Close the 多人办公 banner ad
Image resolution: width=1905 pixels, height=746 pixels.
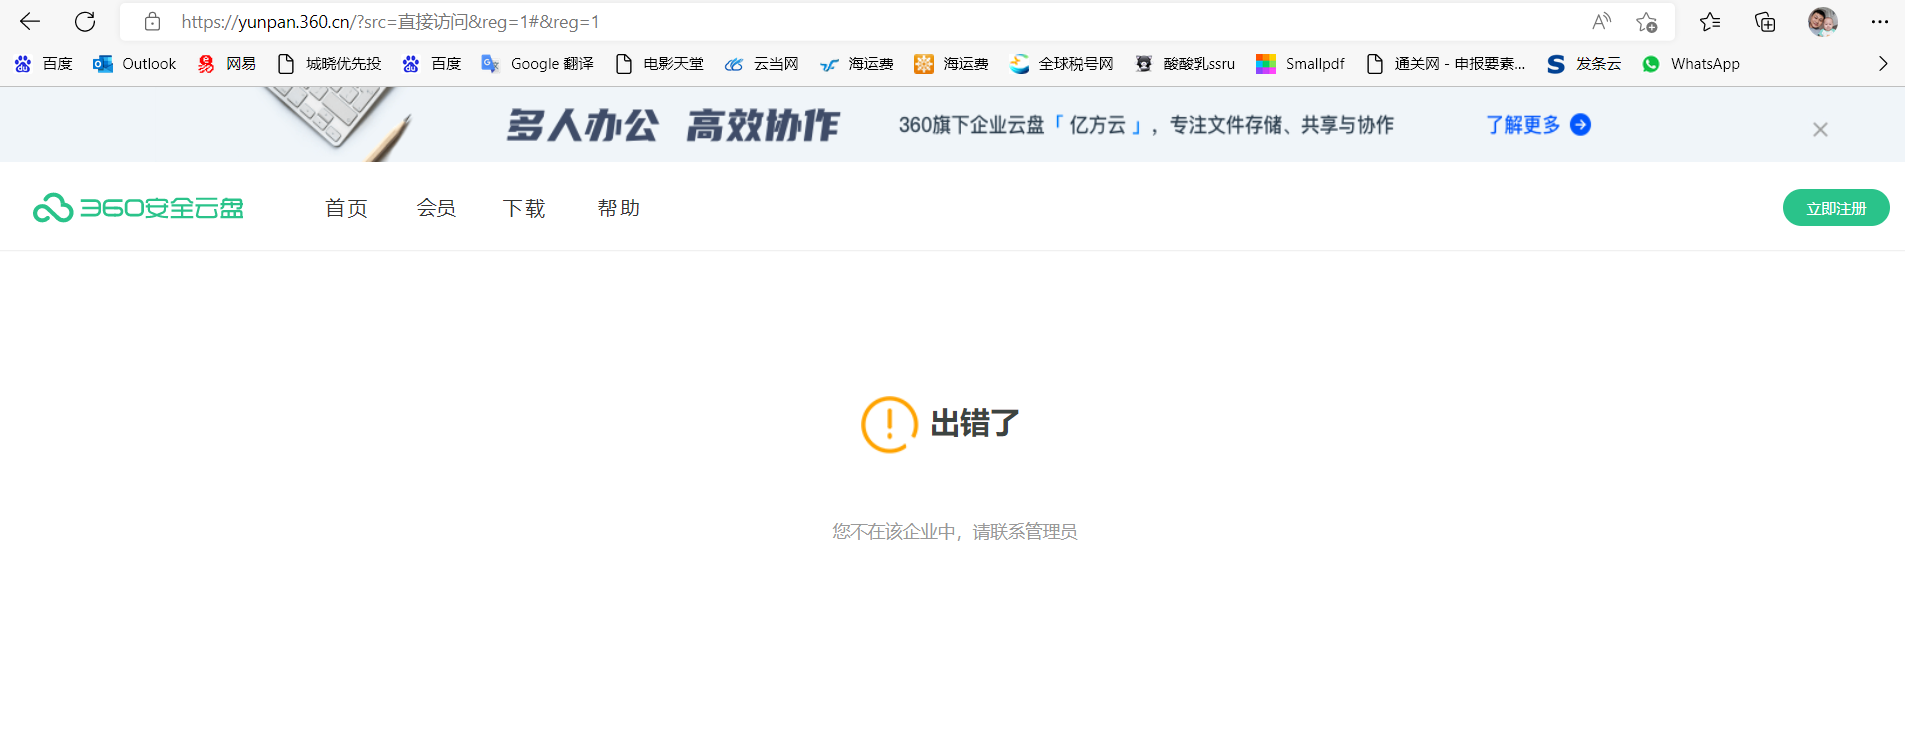pyautogui.click(x=1820, y=129)
